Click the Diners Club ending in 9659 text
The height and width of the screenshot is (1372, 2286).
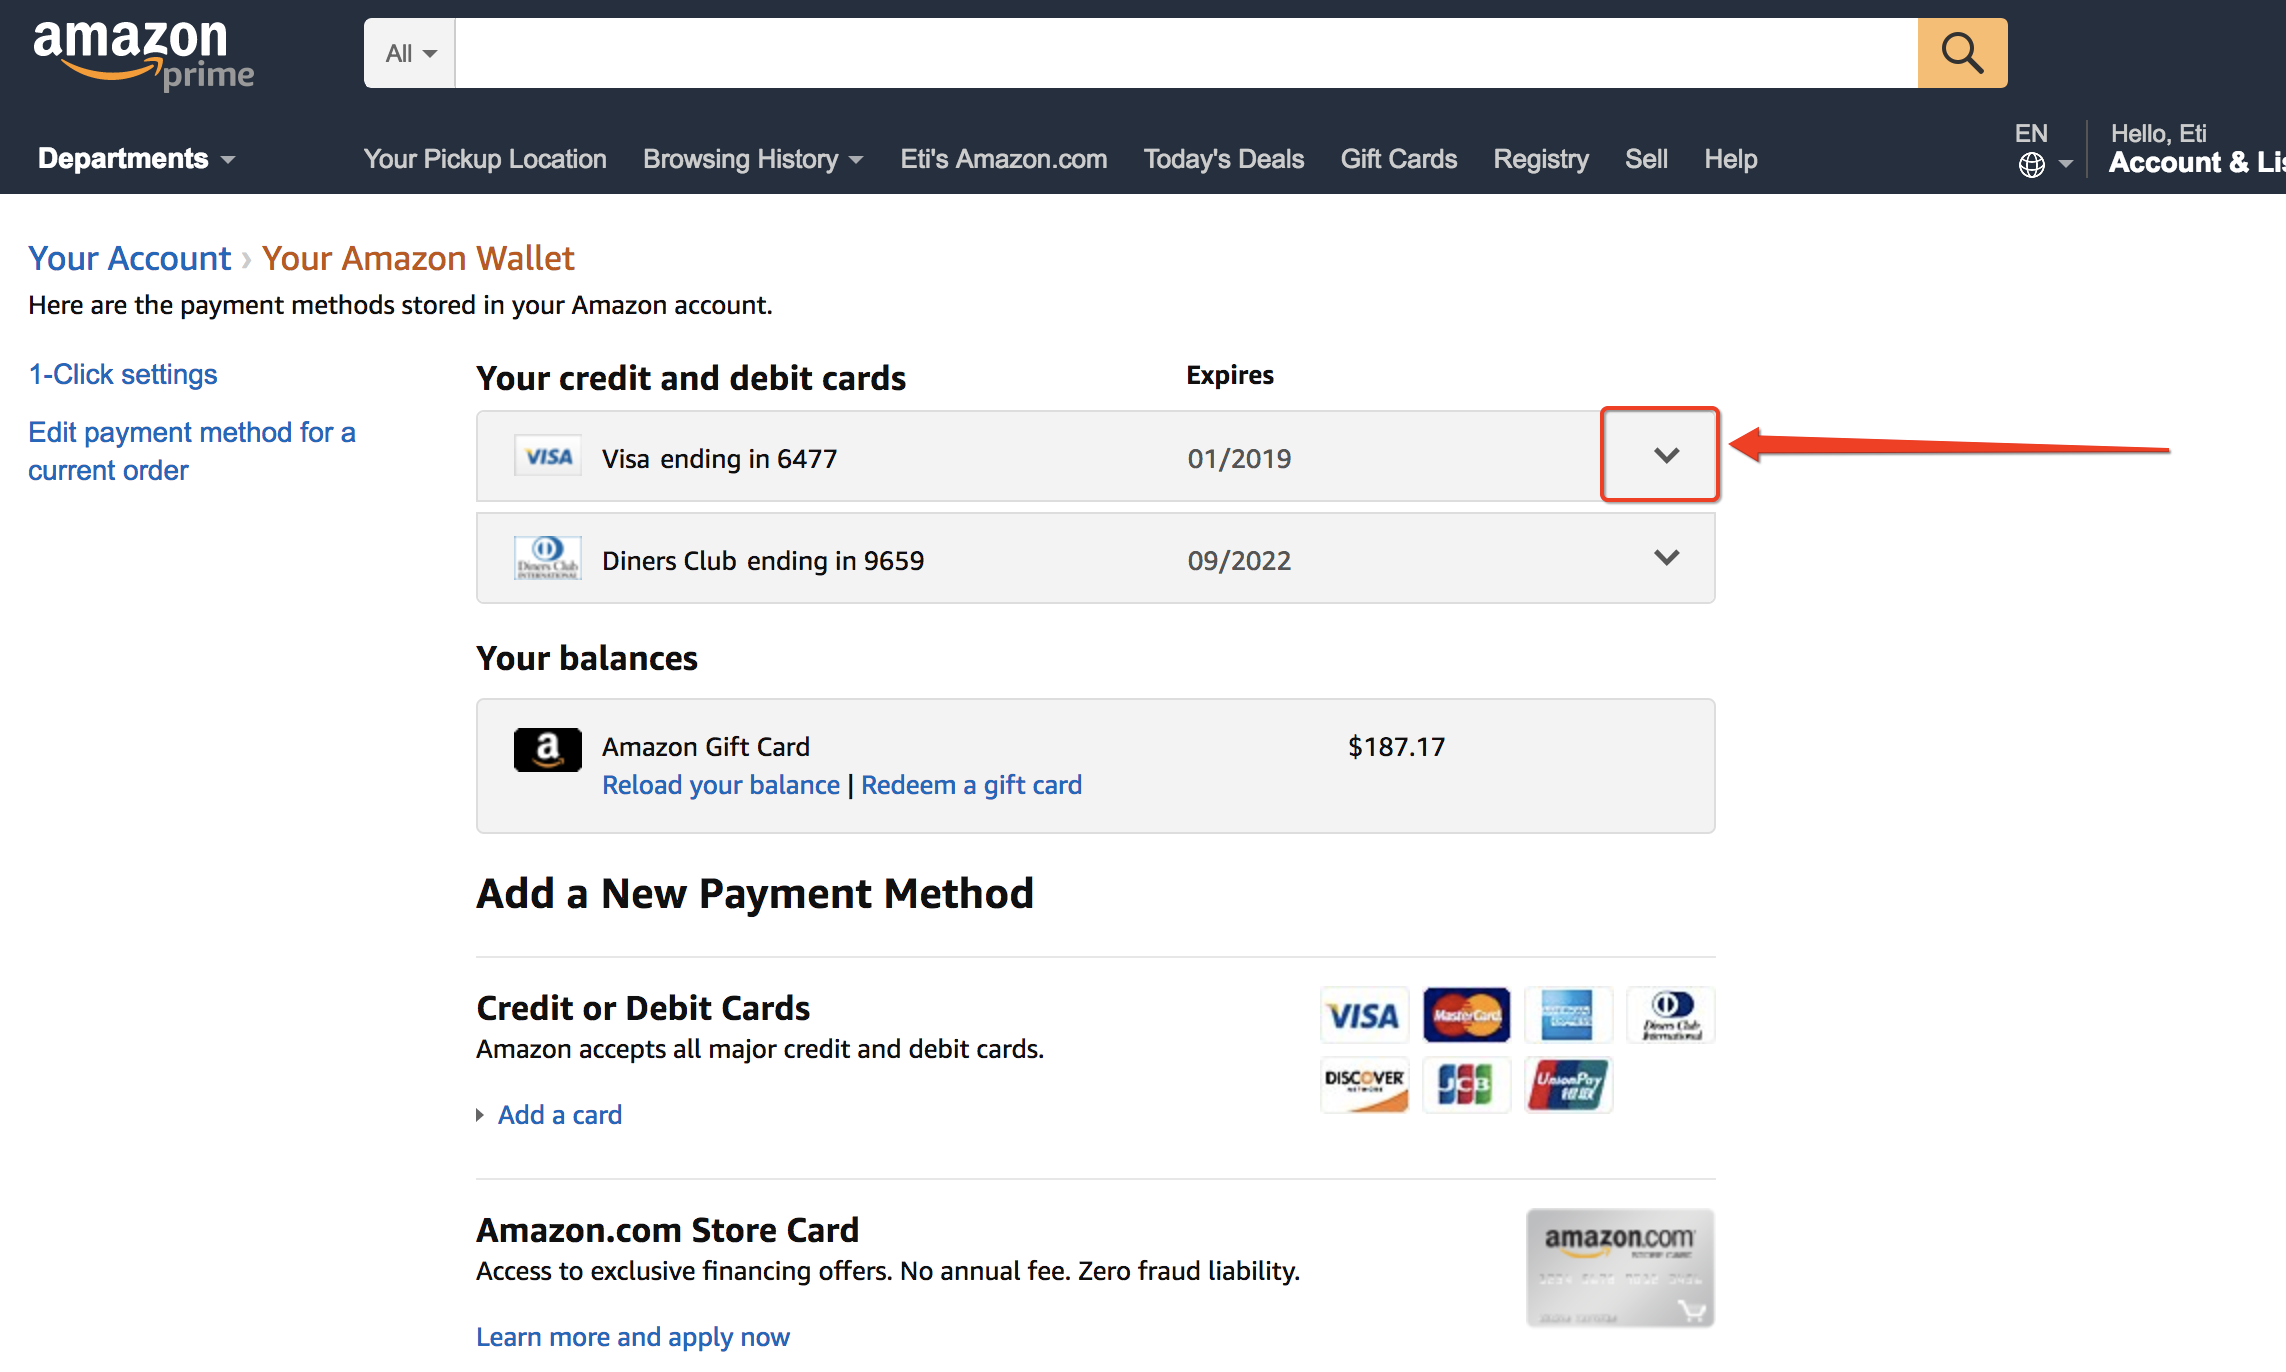pos(763,560)
